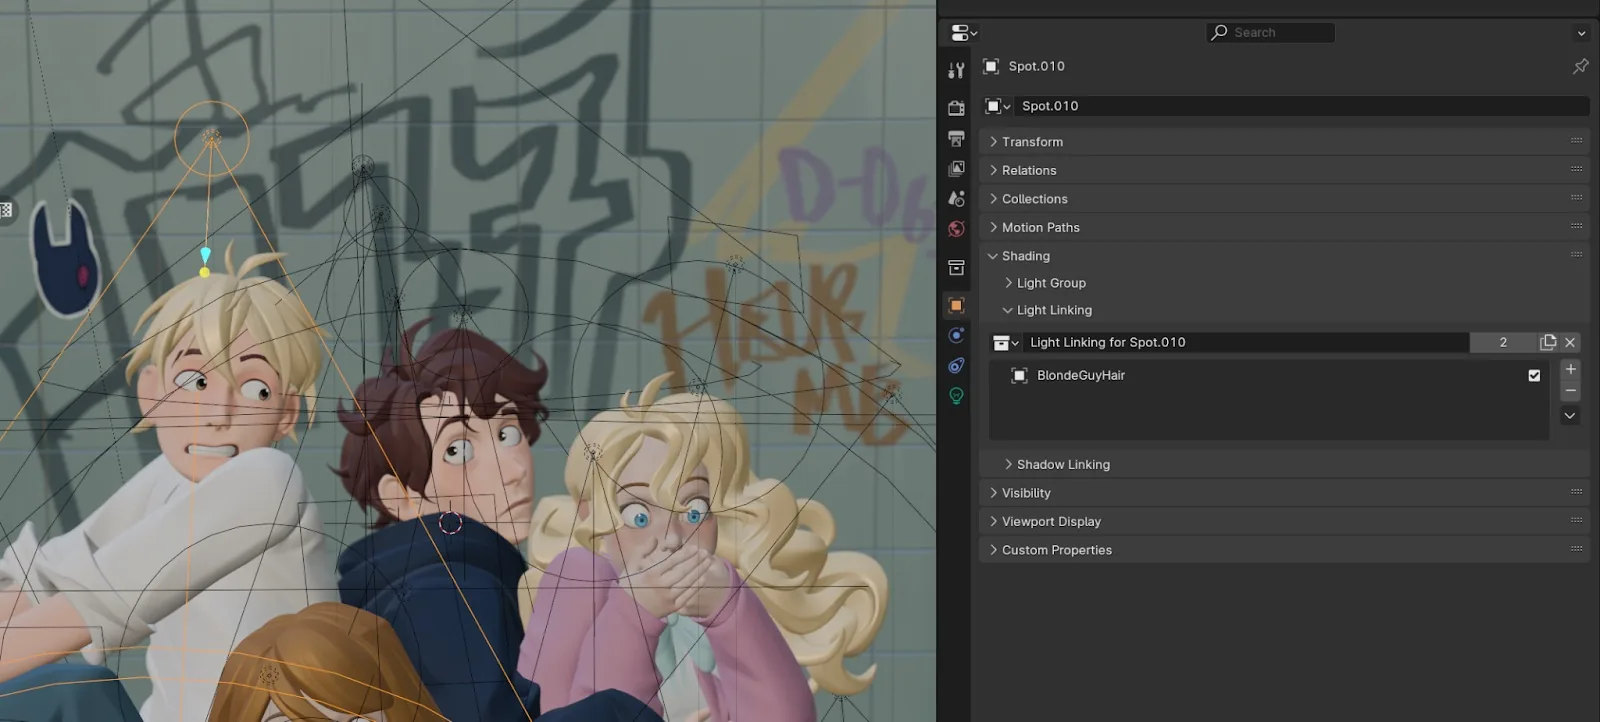This screenshot has width=1600, height=722.
Task: Open the View Layer properties tab
Action: coord(956,168)
